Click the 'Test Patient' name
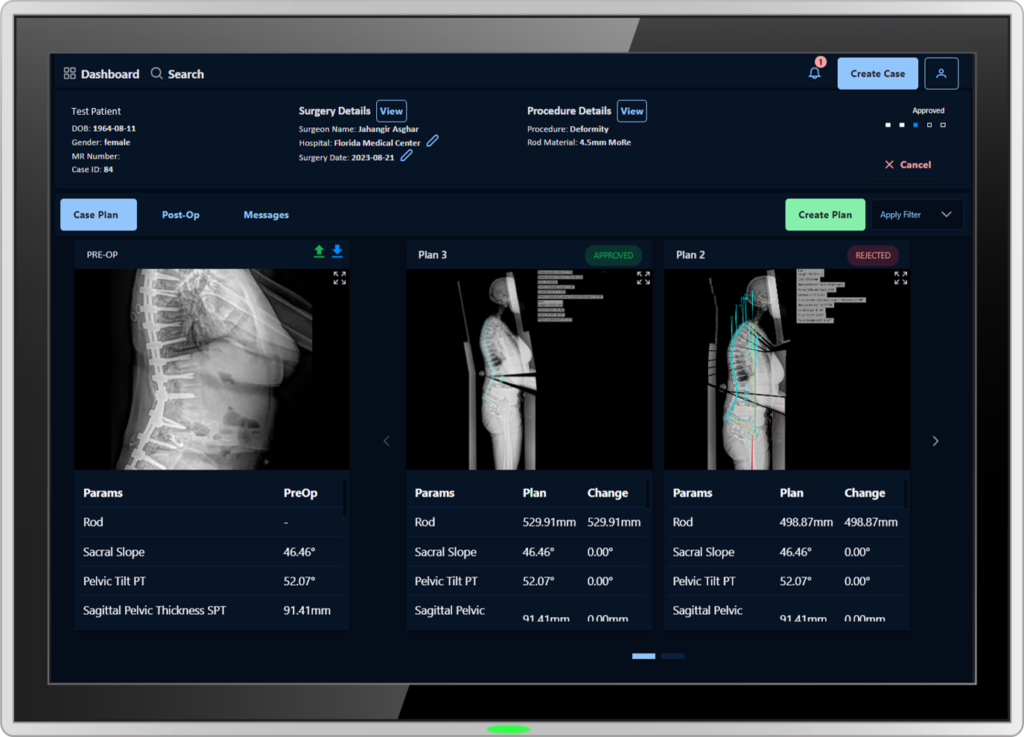 pyautogui.click(x=96, y=111)
